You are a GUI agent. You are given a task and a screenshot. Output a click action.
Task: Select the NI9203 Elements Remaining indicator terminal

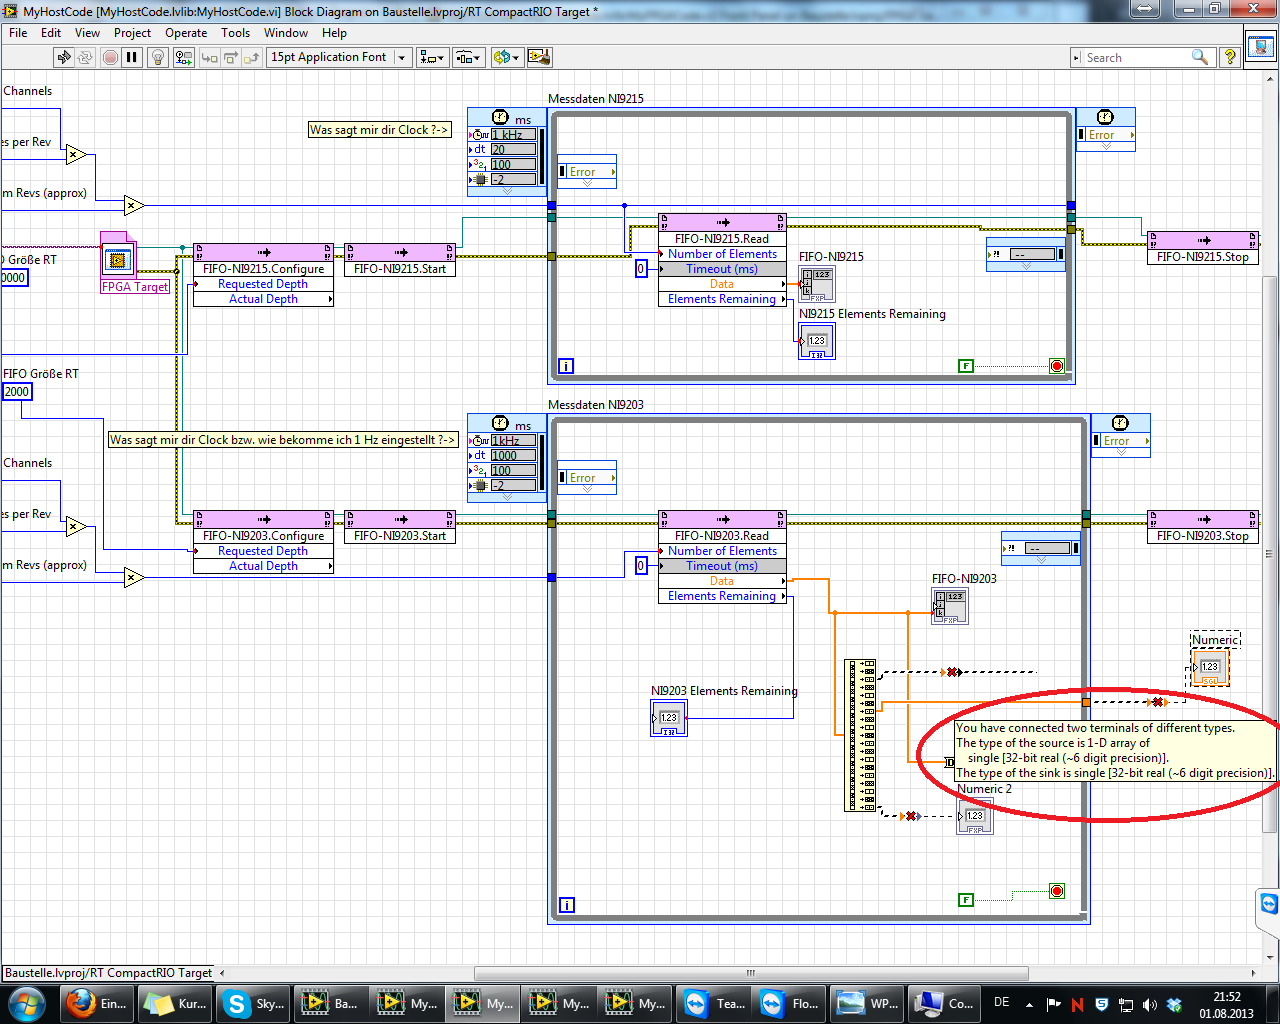pos(669,719)
